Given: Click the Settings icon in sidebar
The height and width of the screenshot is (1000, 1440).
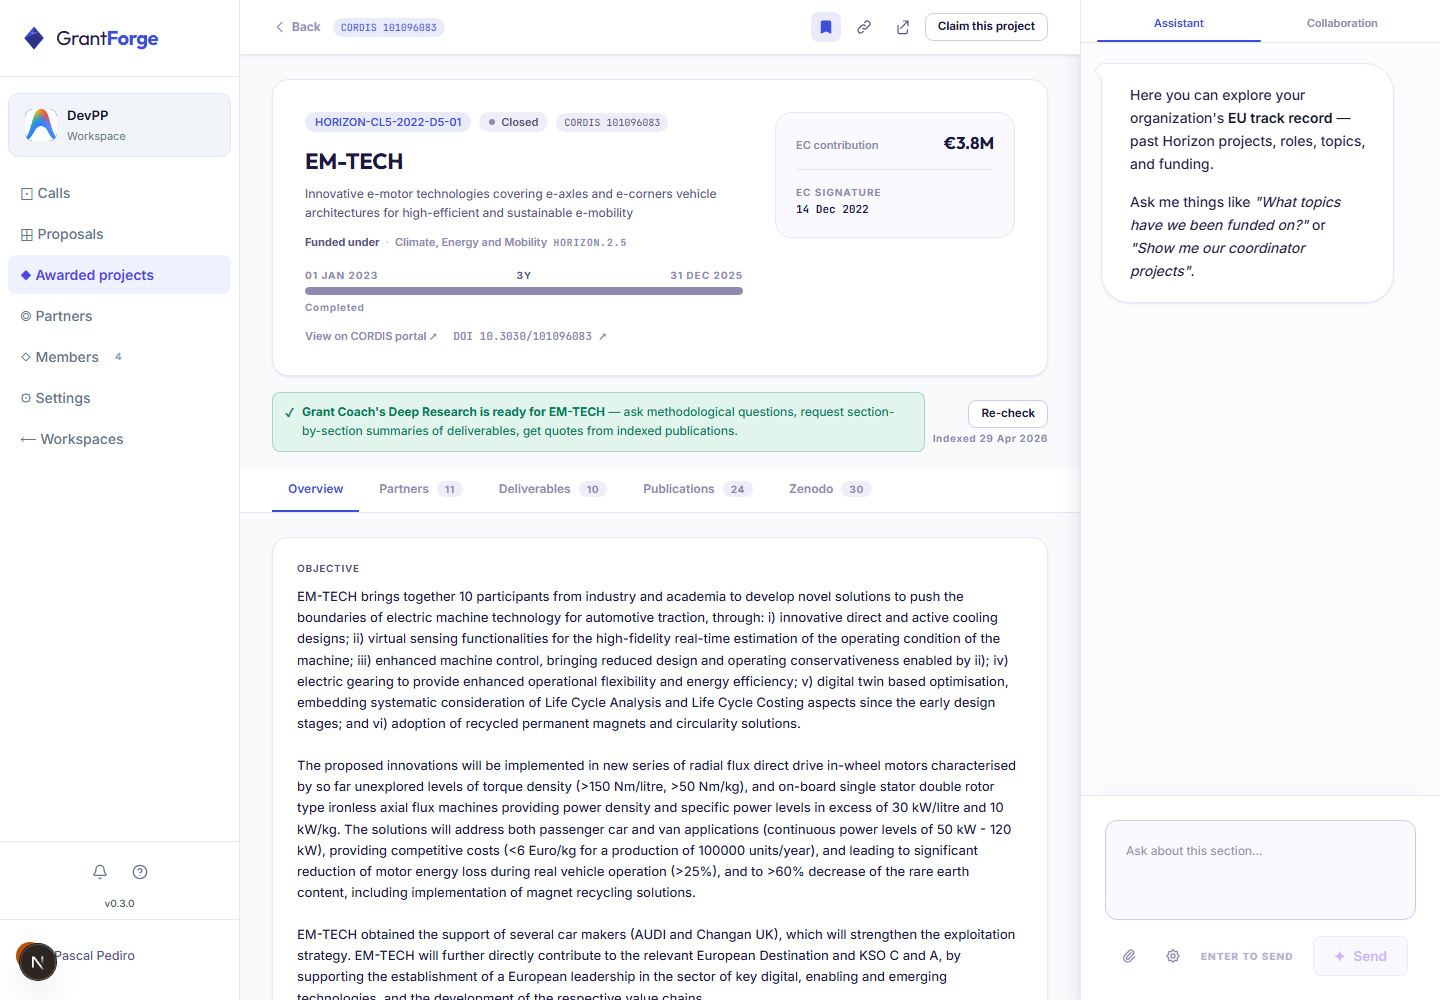Looking at the screenshot, I should pos(26,398).
